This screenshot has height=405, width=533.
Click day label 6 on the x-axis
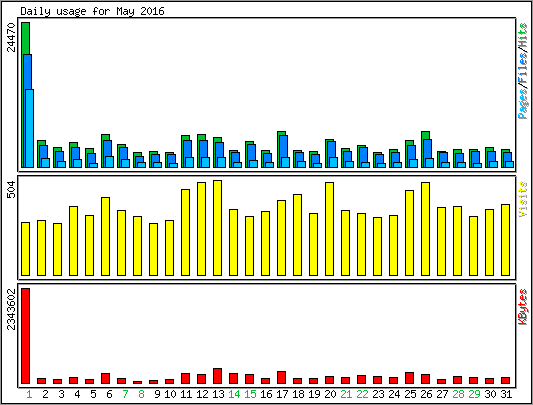109,394
